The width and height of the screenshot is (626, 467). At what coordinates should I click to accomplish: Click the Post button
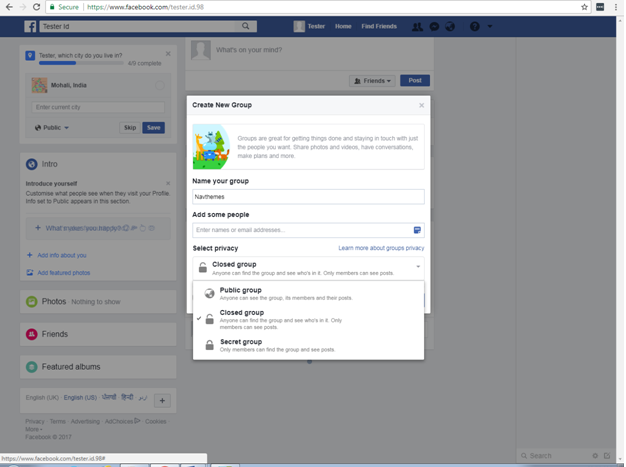[415, 81]
